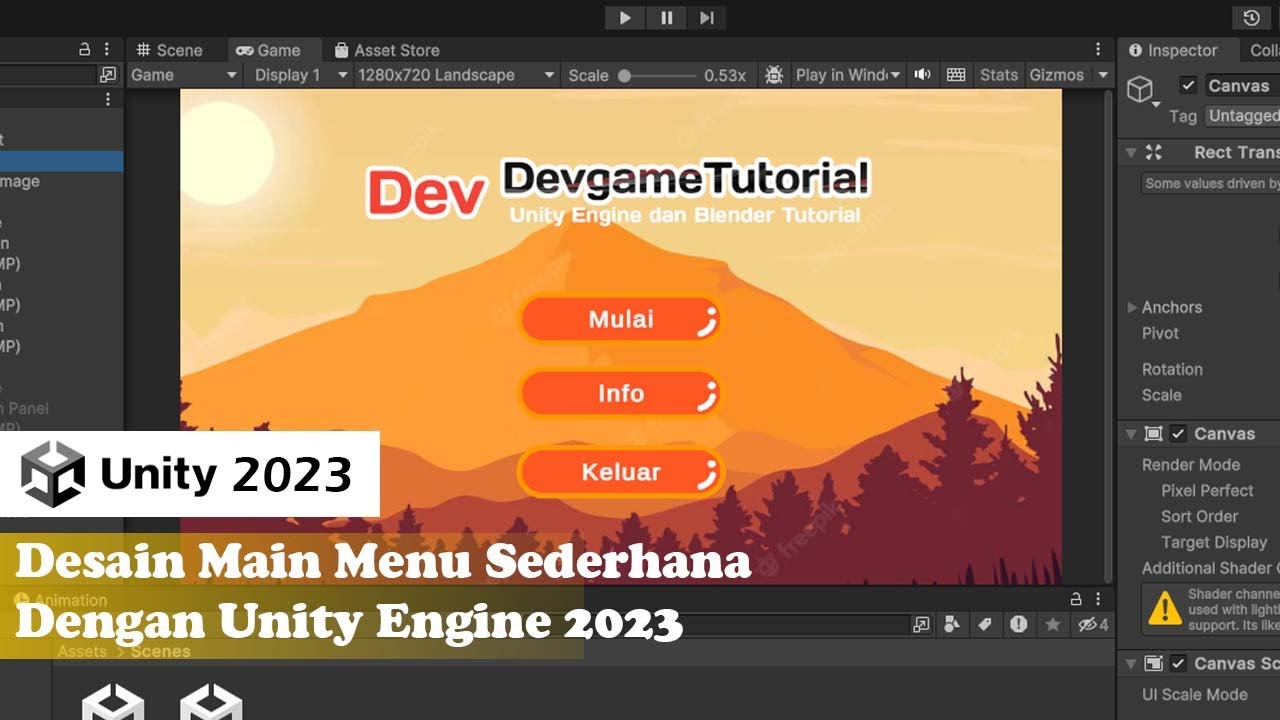Click the Step frame button

click(706, 18)
